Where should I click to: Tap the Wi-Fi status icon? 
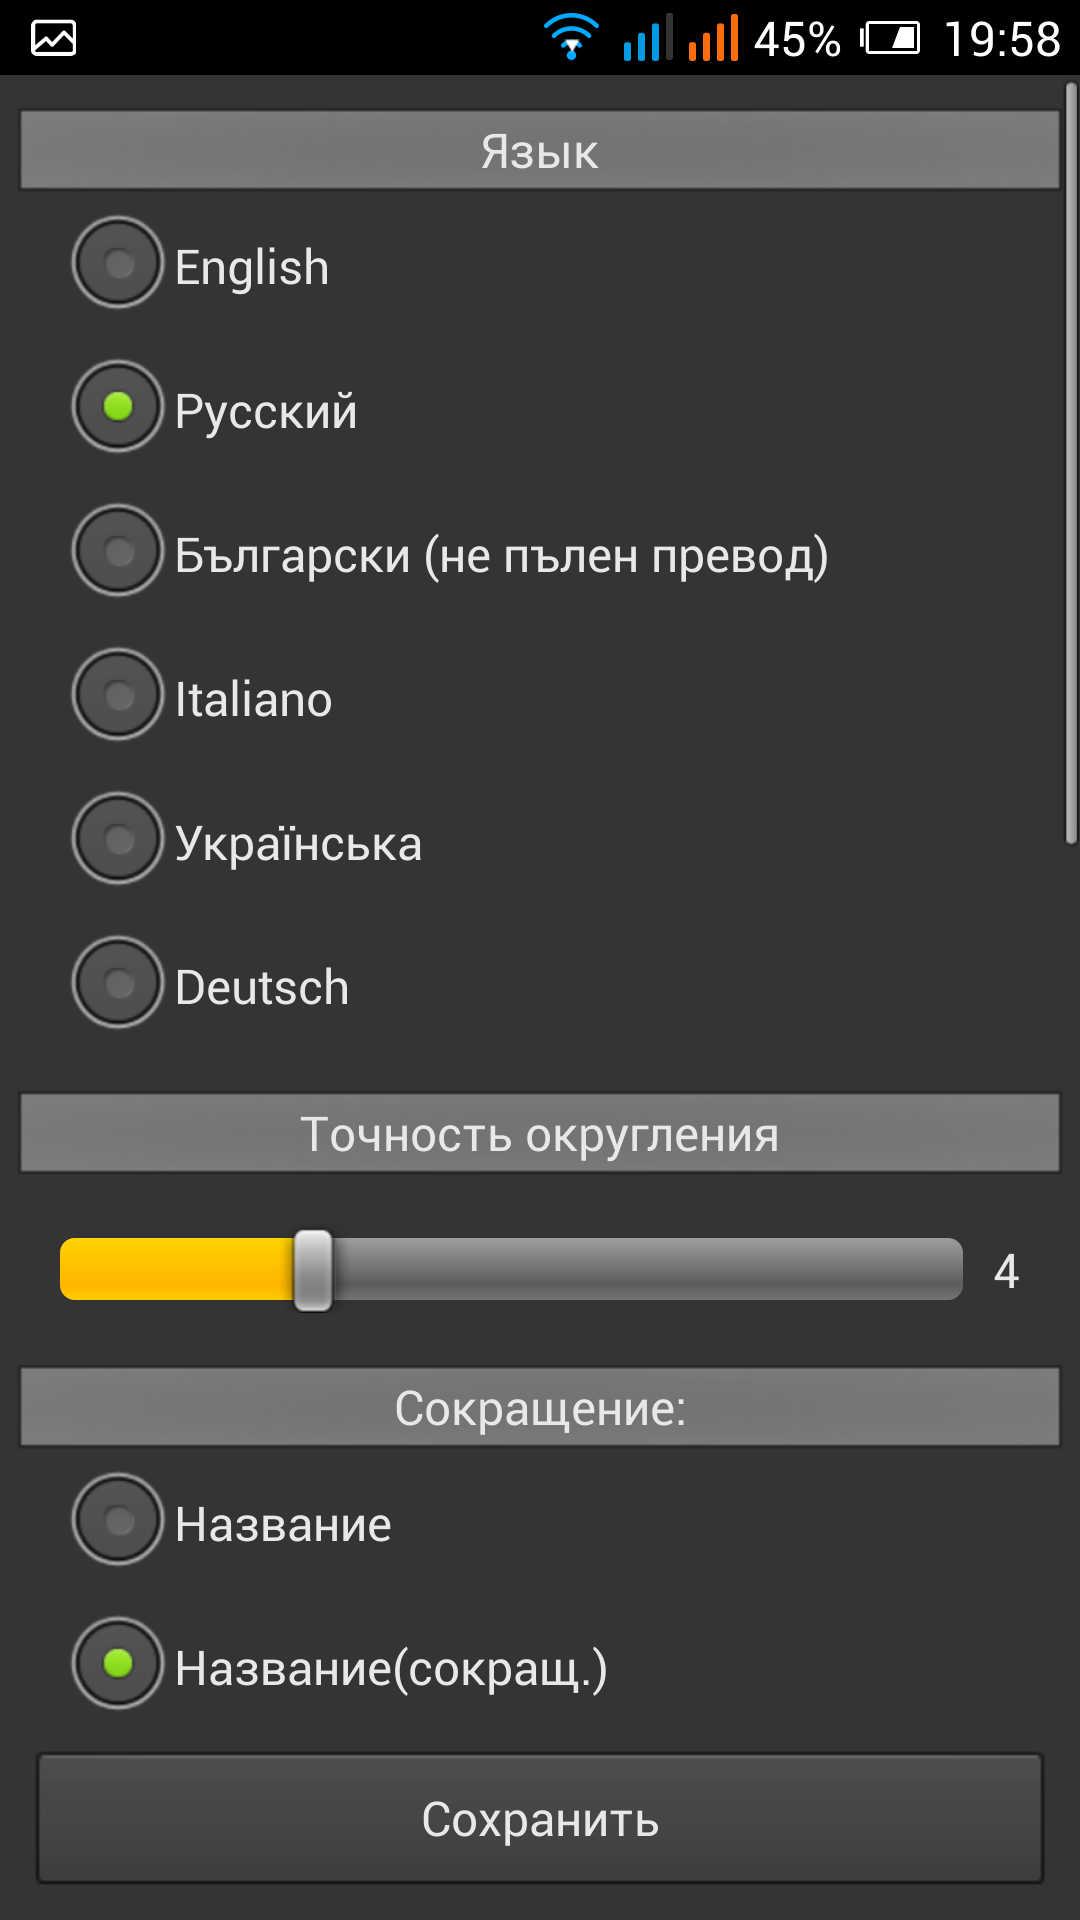[x=571, y=38]
